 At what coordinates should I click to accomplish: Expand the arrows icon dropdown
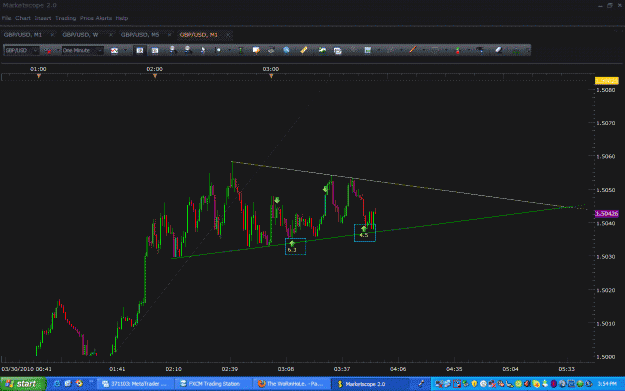coord(468,50)
